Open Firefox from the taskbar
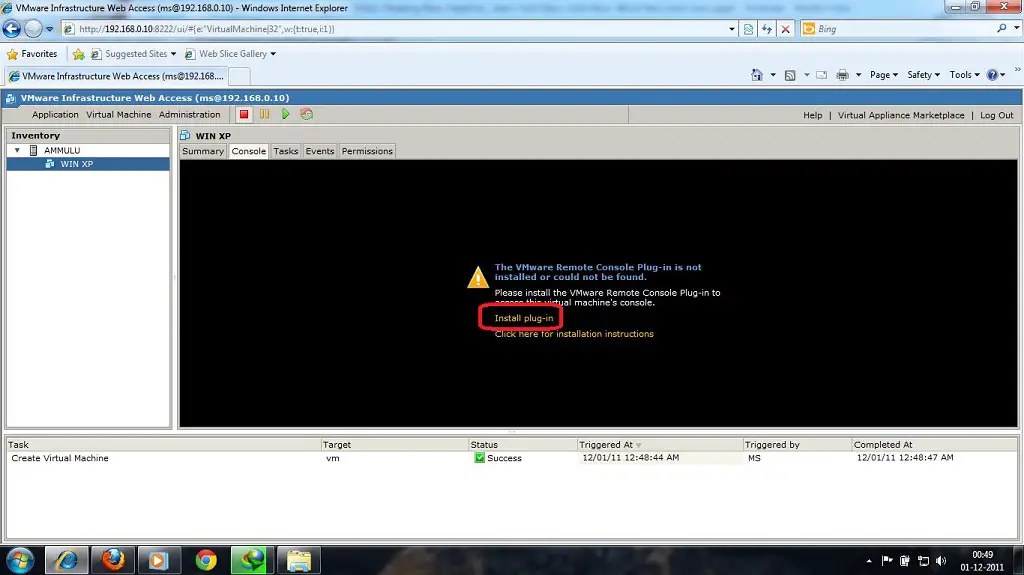The width and height of the screenshot is (1024, 575). point(112,560)
